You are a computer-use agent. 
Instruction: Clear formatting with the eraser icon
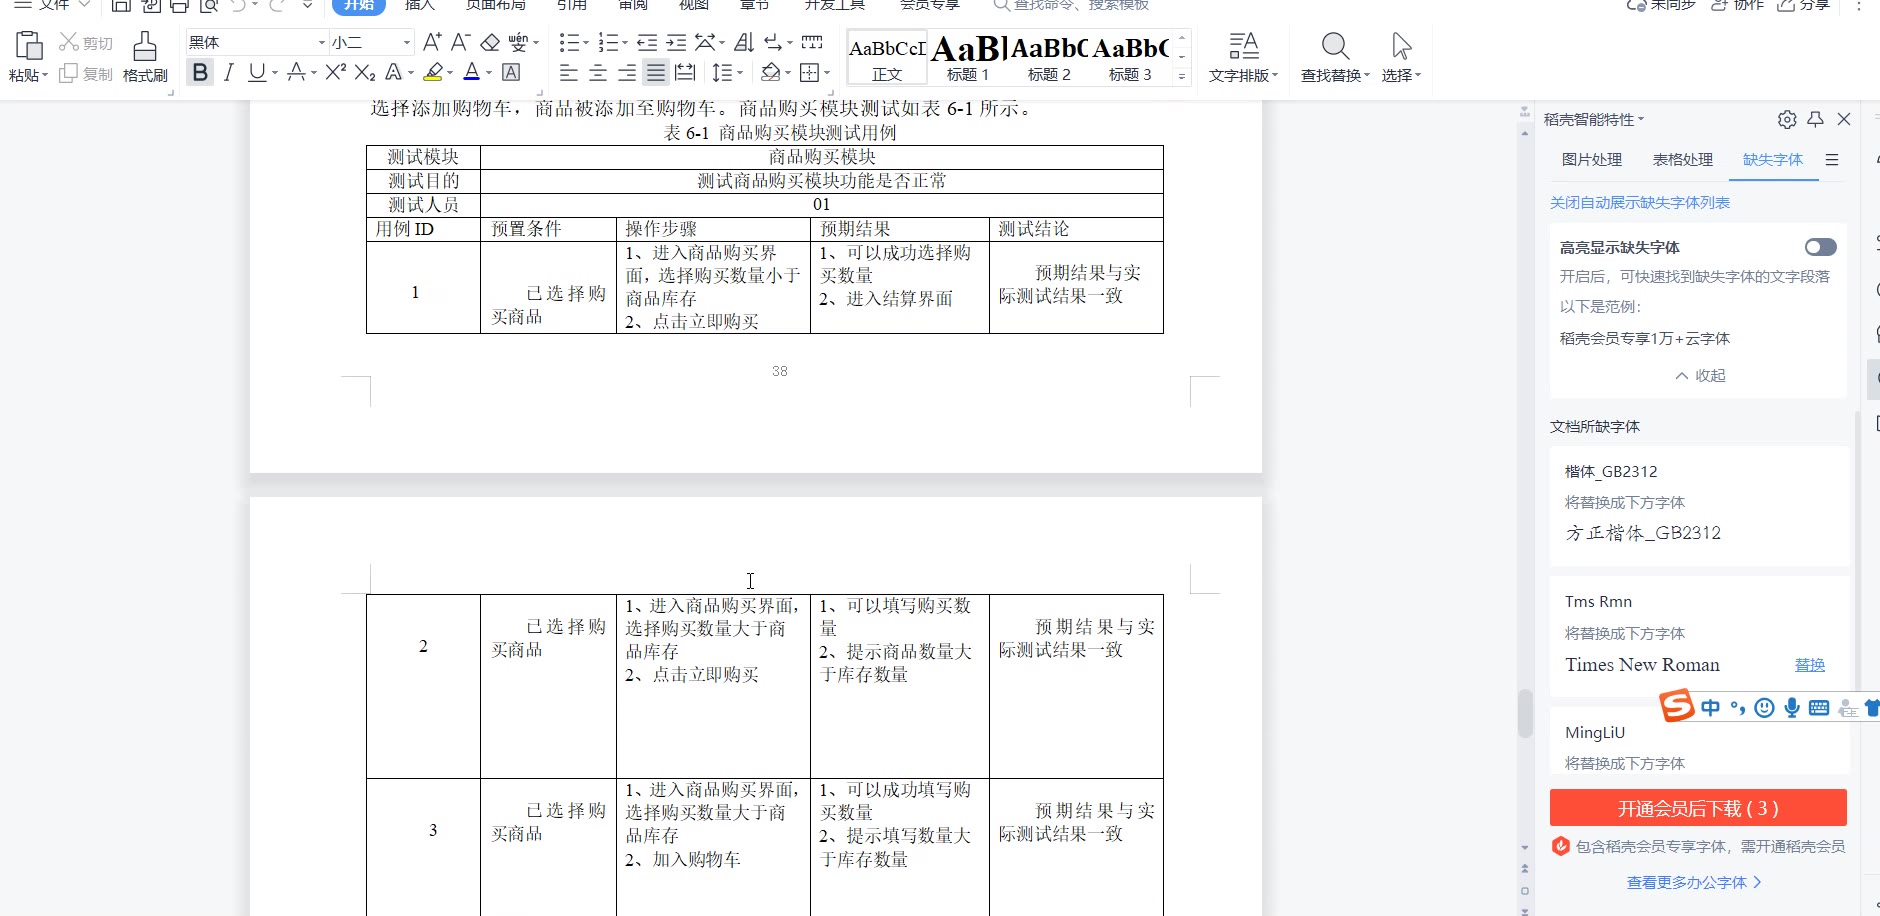click(490, 42)
